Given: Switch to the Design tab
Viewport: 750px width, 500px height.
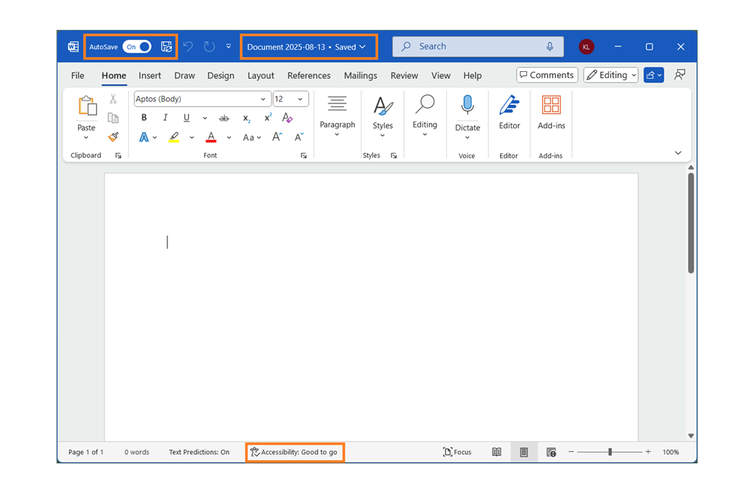Looking at the screenshot, I should pos(221,76).
